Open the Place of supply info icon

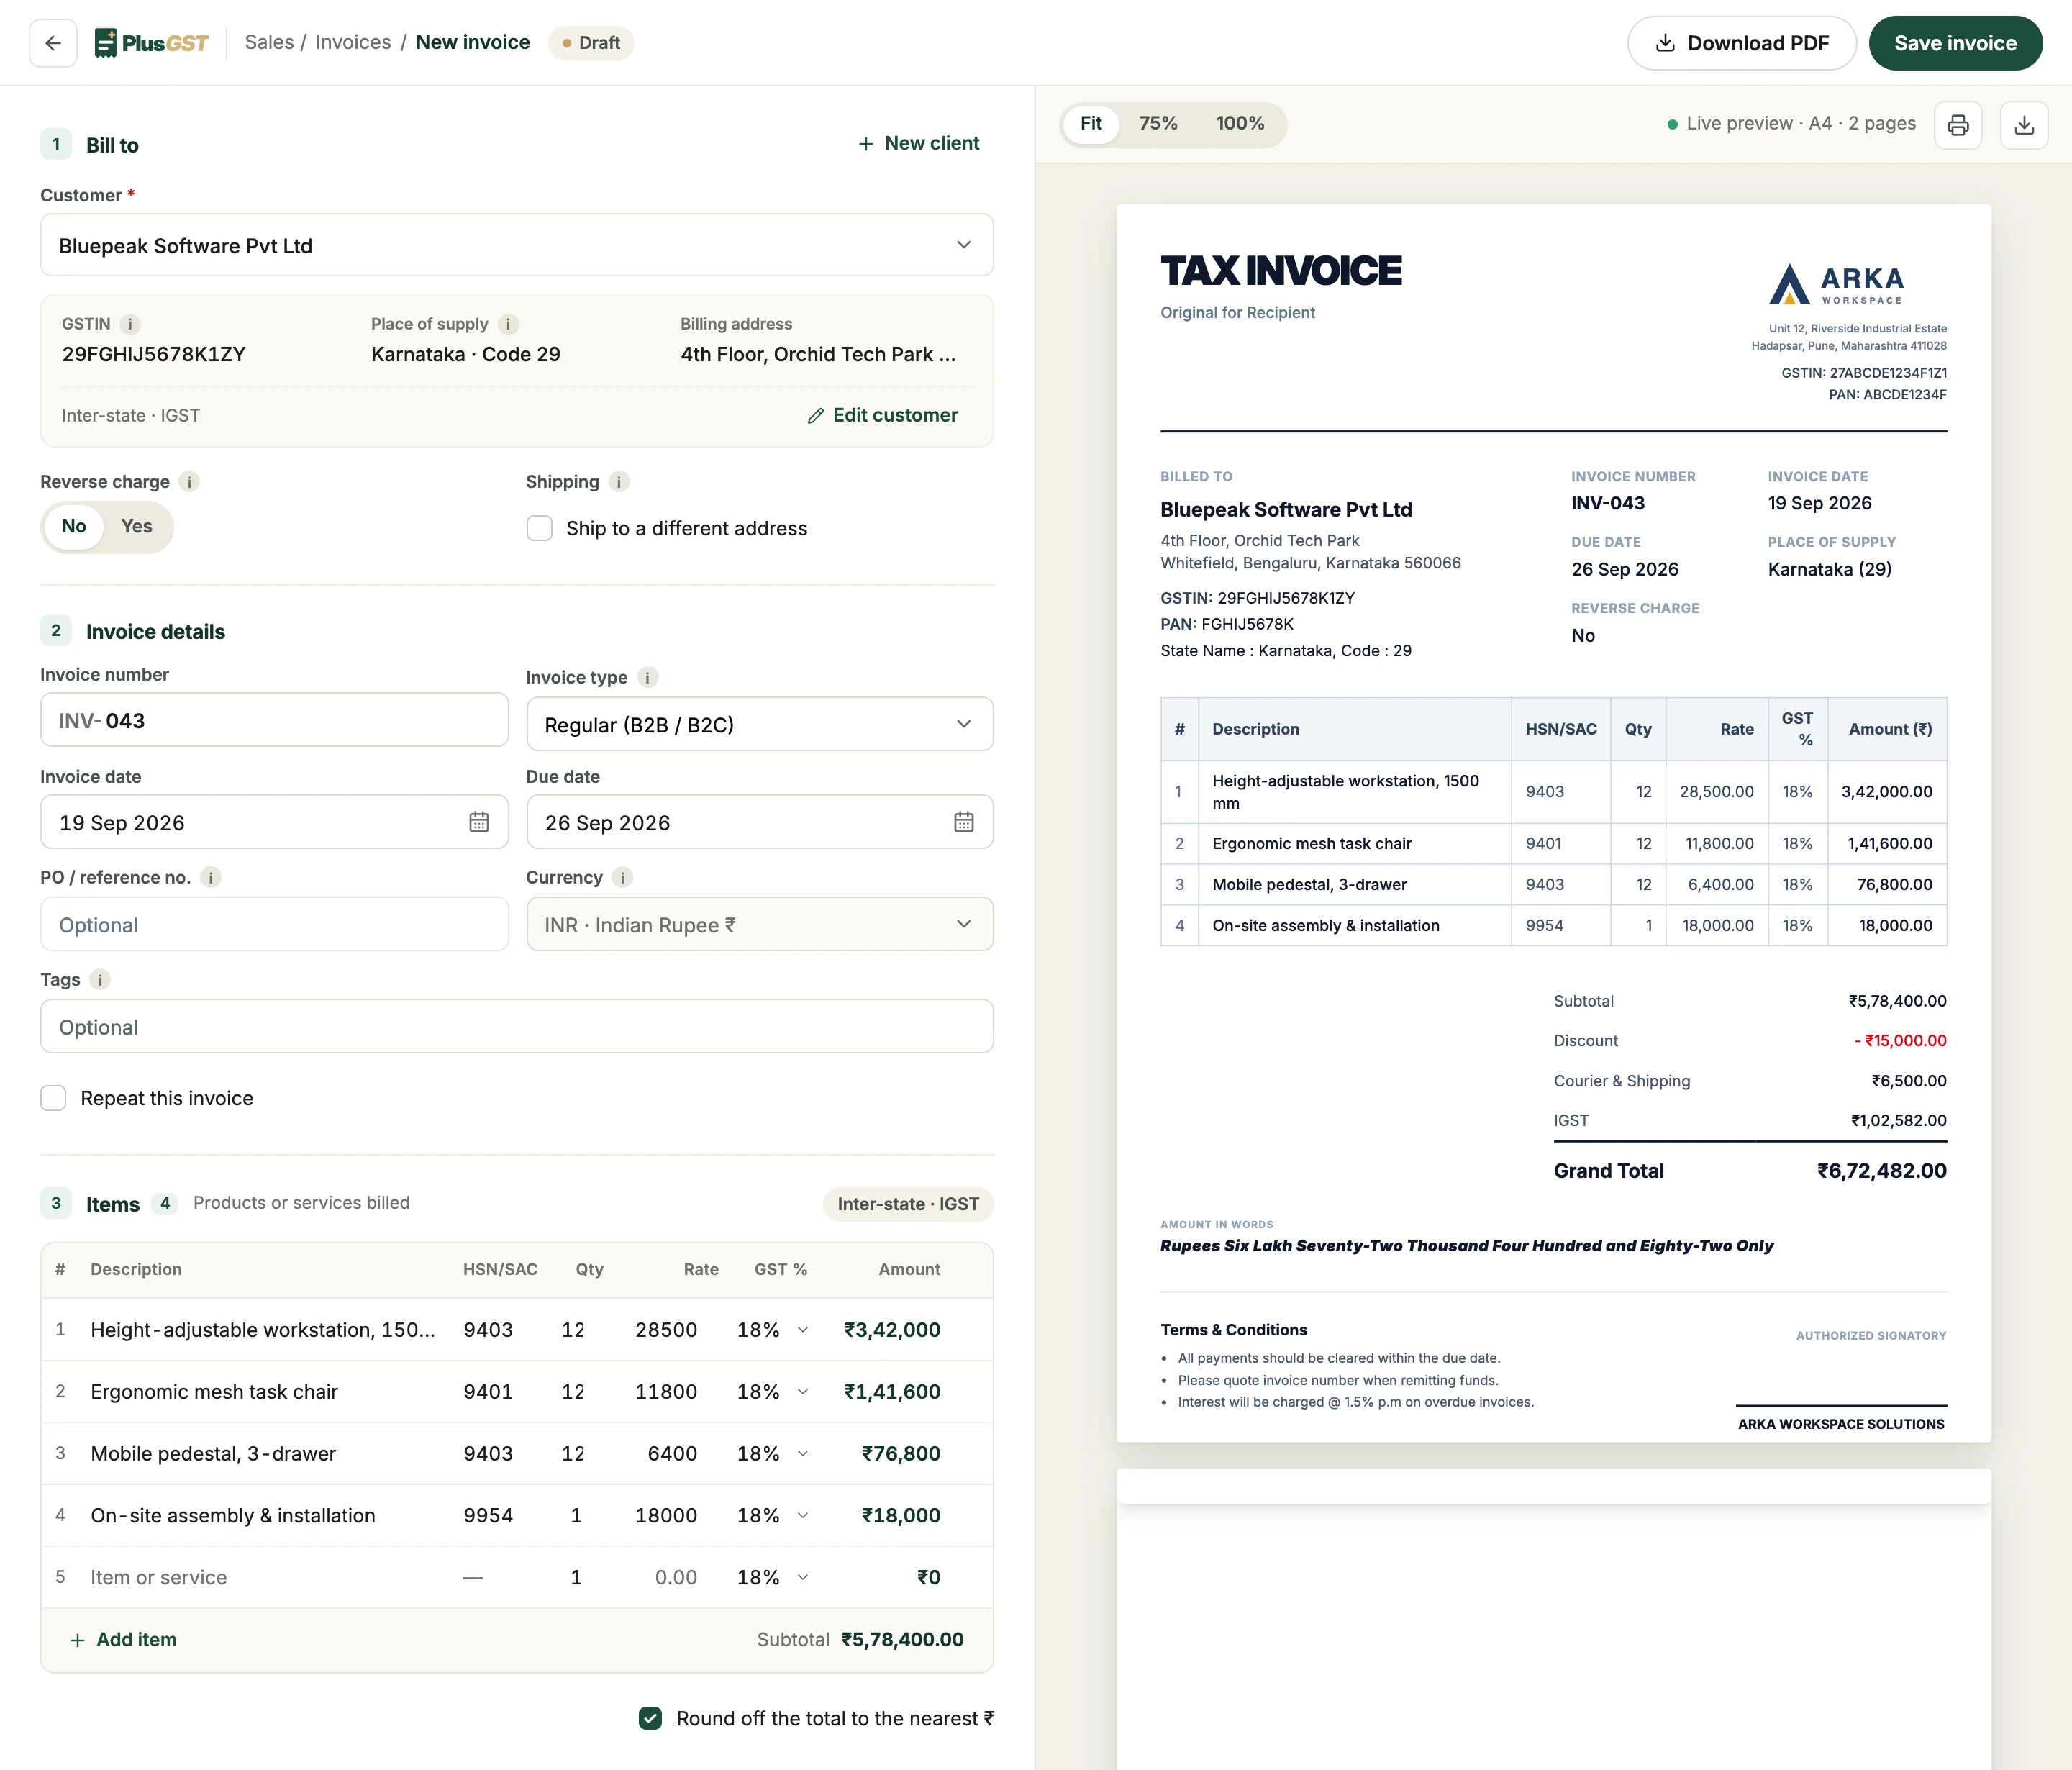[508, 324]
